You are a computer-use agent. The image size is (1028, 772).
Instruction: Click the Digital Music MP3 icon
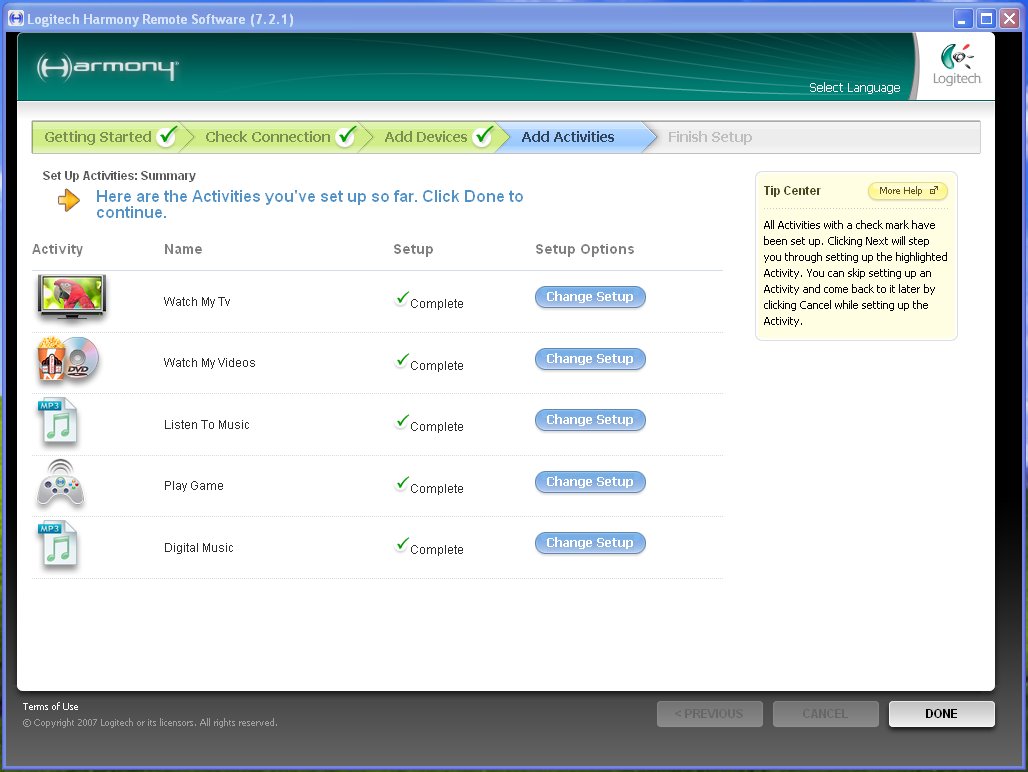click(x=58, y=545)
